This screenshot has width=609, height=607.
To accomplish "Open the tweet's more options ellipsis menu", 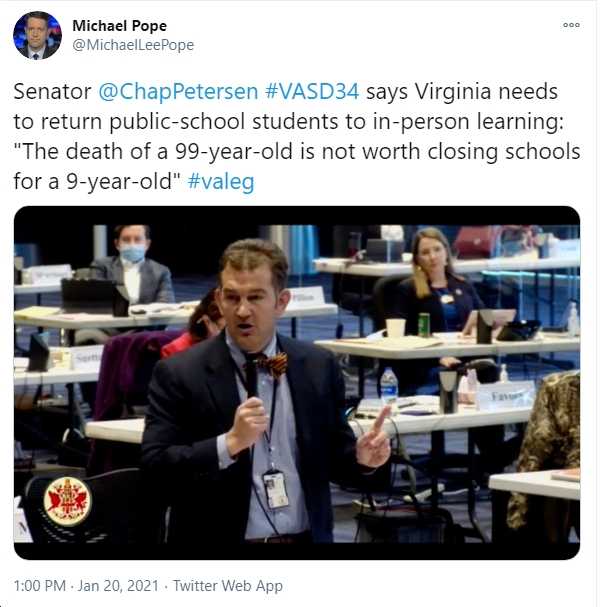I will click(571, 25).
